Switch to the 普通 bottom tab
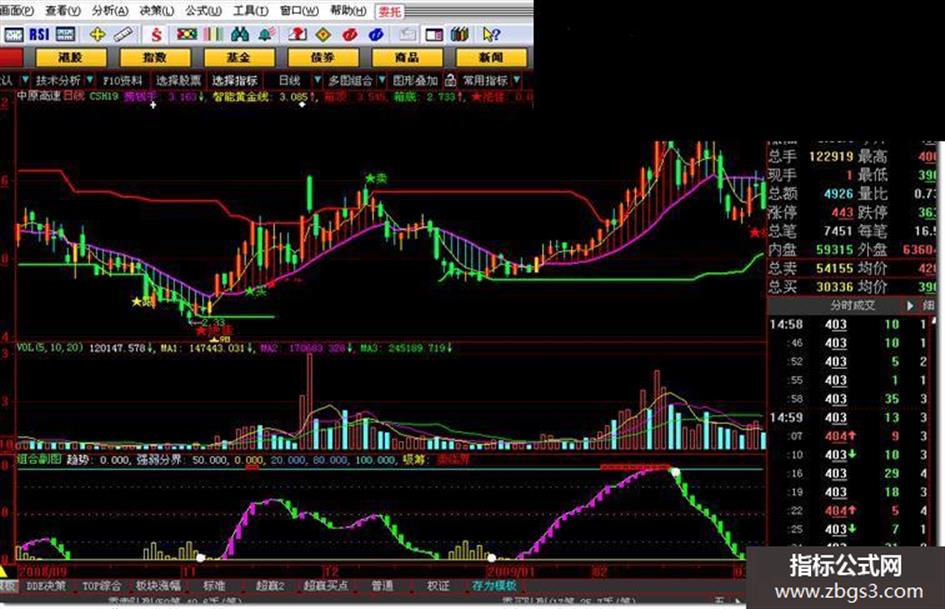Screen dimensions: 945x609 pyautogui.click(x=382, y=585)
